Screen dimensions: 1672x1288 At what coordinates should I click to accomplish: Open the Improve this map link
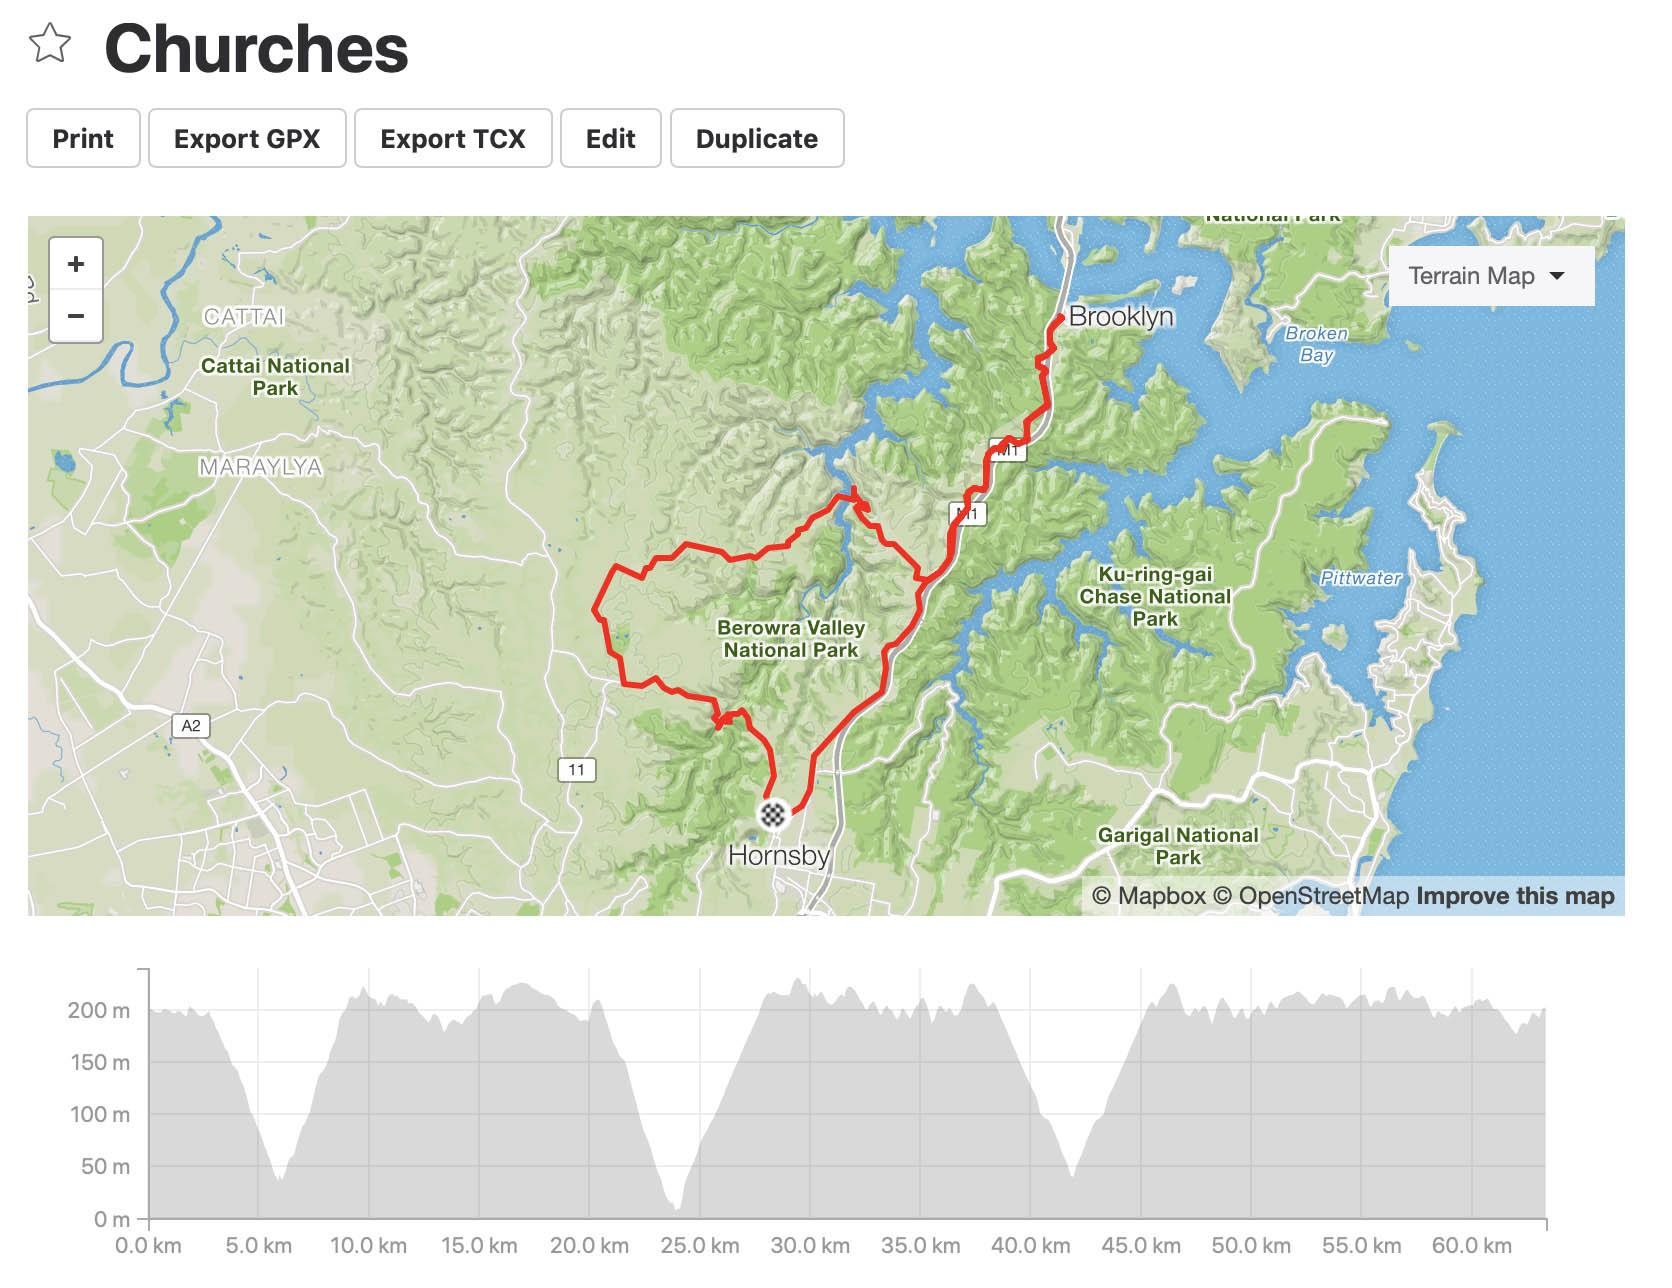[1515, 896]
